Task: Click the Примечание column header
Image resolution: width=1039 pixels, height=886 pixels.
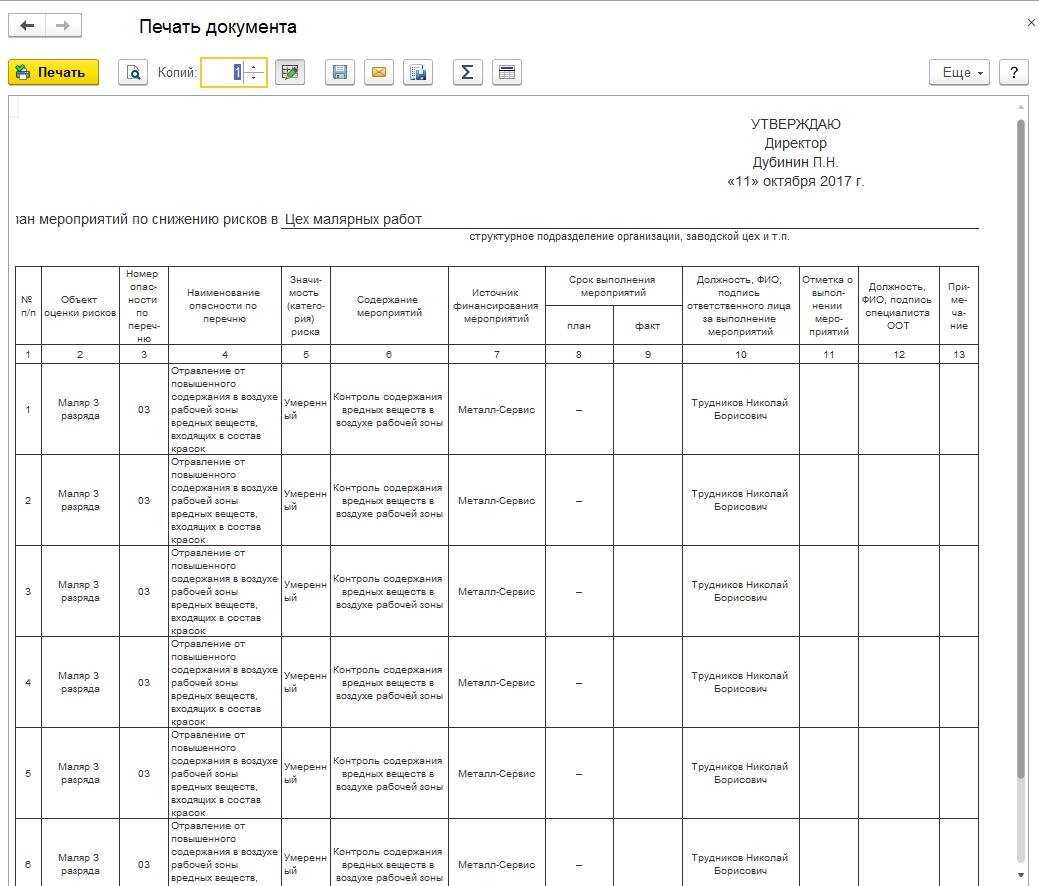Action: 958,306
